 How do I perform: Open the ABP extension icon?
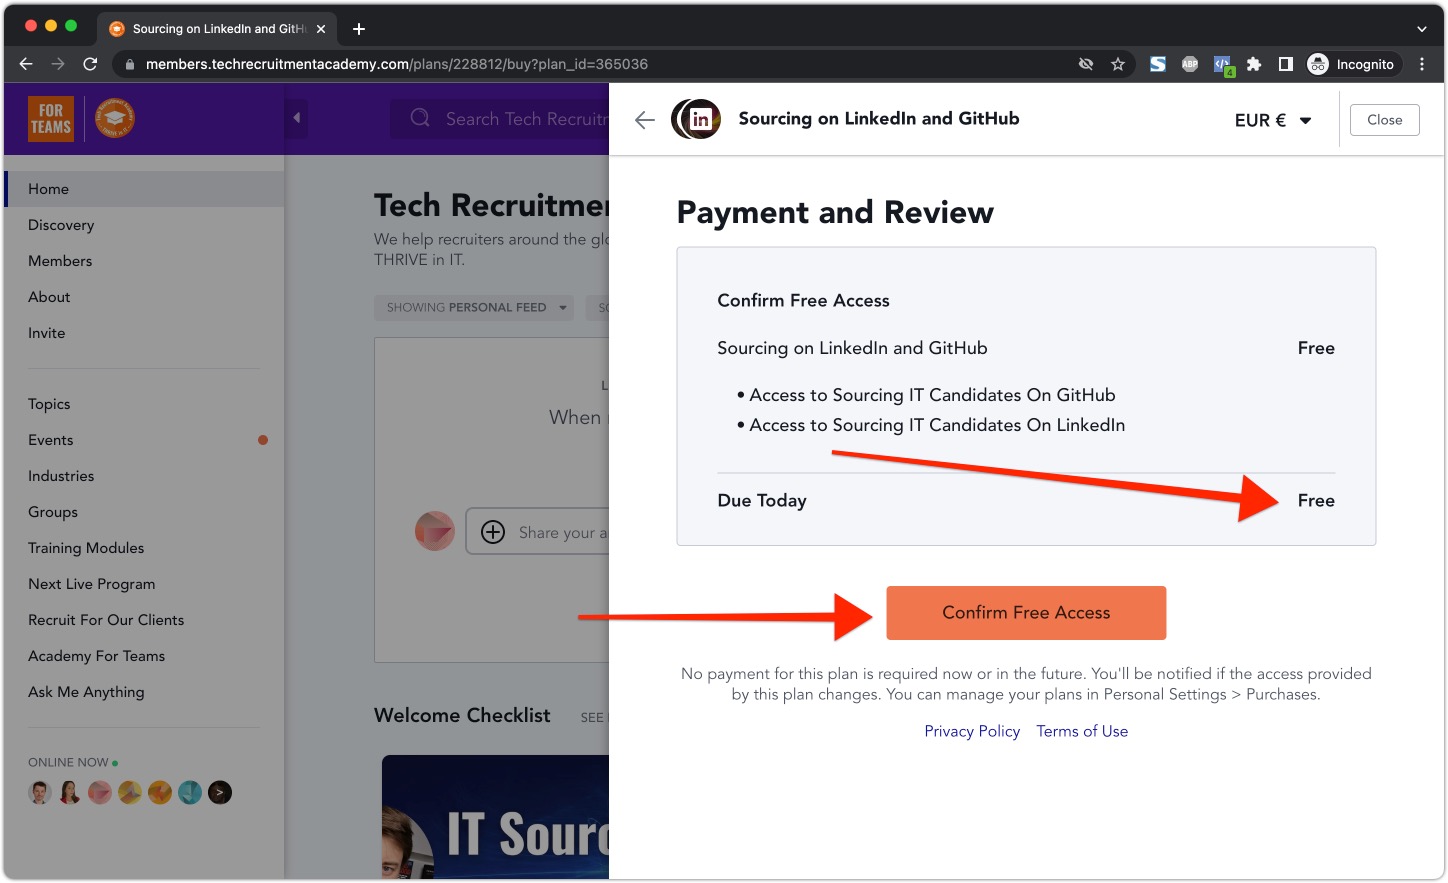1190,64
